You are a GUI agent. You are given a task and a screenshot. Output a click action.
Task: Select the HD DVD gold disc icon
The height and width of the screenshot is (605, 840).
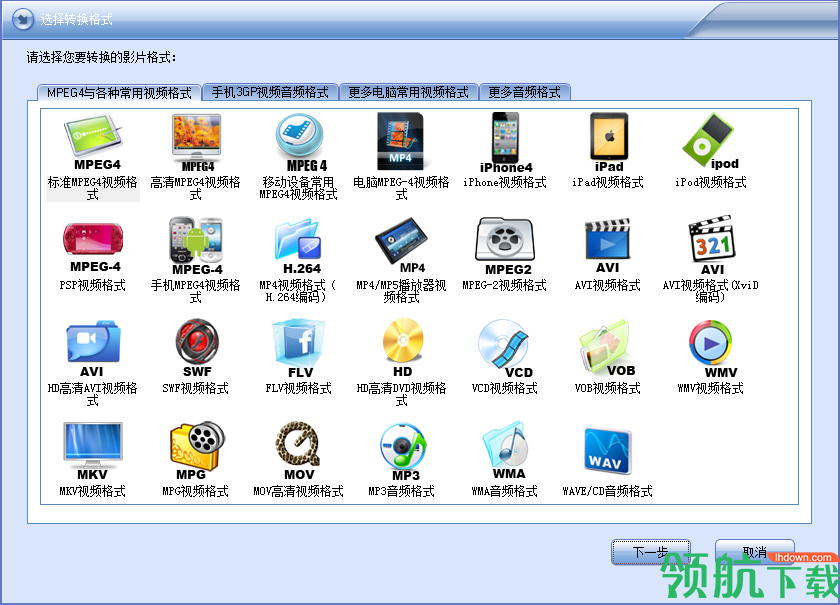point(403,348)
